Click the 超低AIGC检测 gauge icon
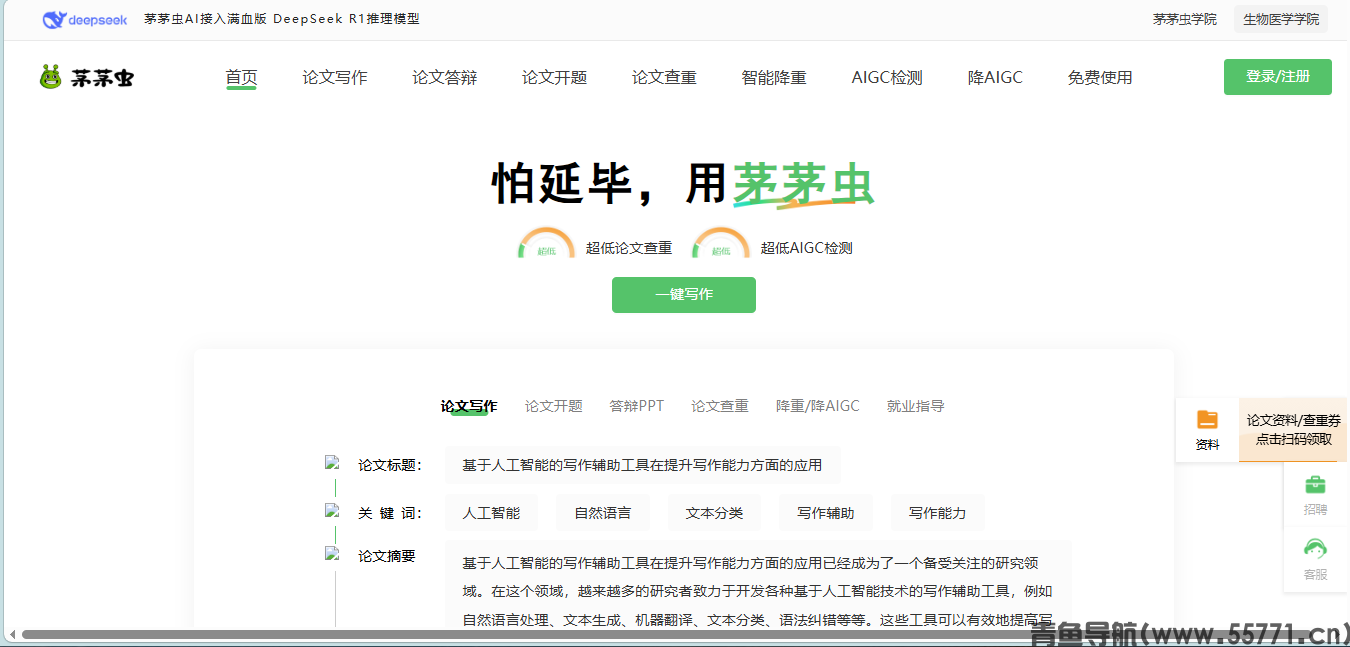 721,243
